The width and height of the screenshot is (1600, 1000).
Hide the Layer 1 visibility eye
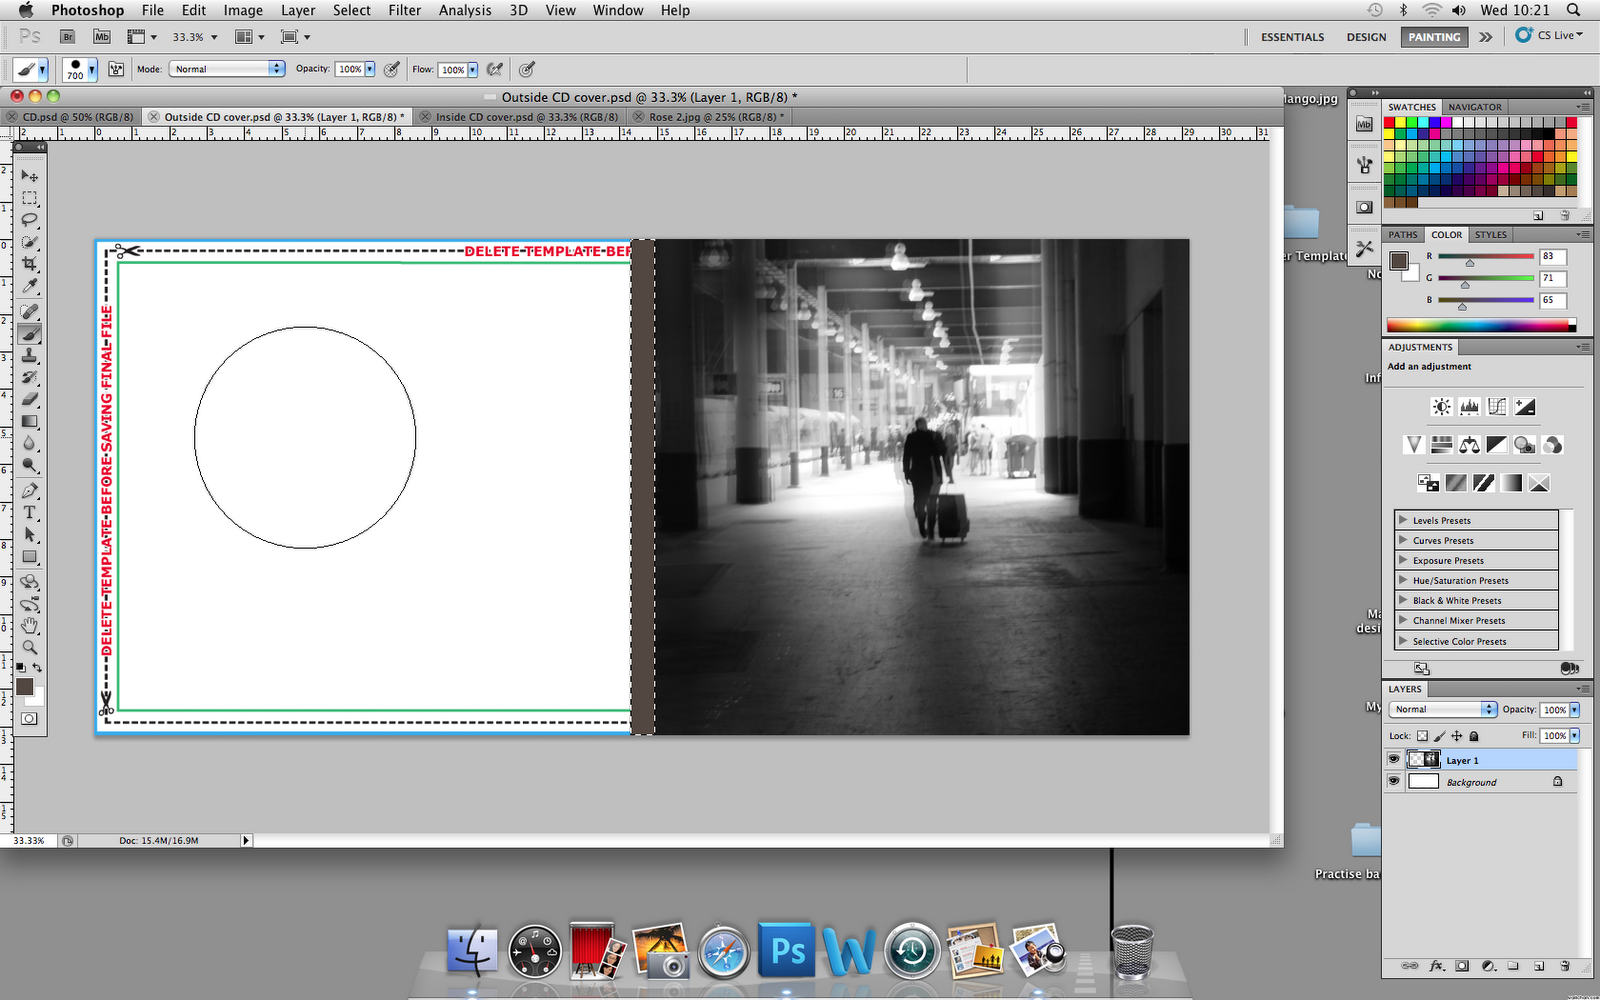coord(1394,759)
